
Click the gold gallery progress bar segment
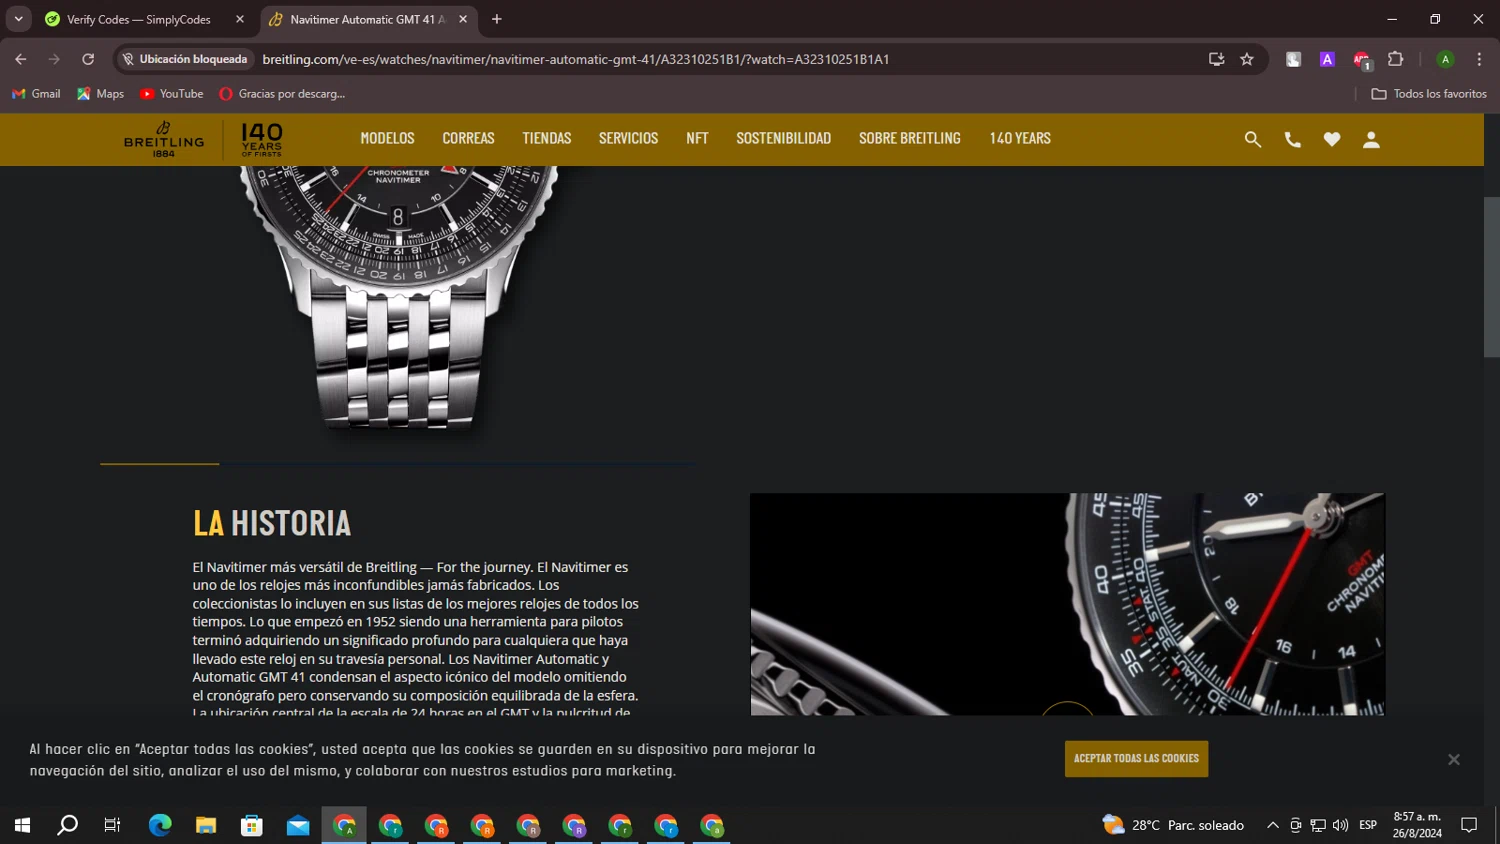pyautogui.click(x=159, y=464)
